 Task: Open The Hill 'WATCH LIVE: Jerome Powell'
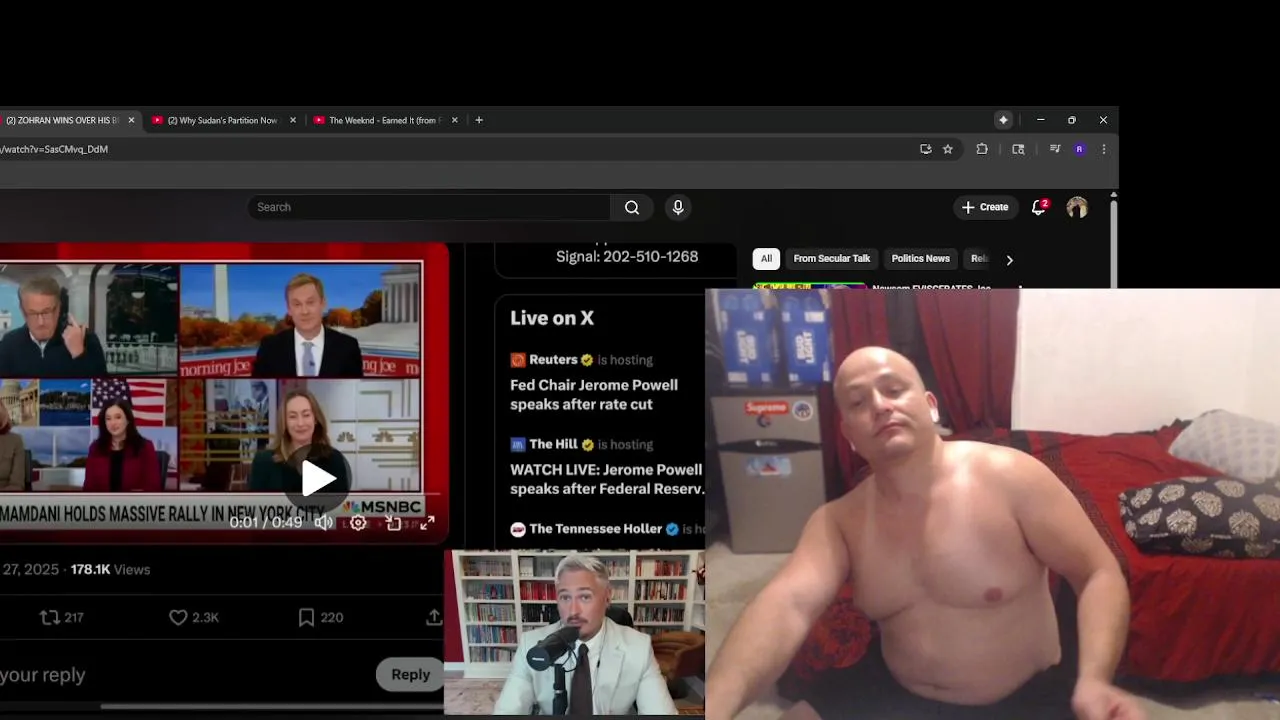click(607, 479)
